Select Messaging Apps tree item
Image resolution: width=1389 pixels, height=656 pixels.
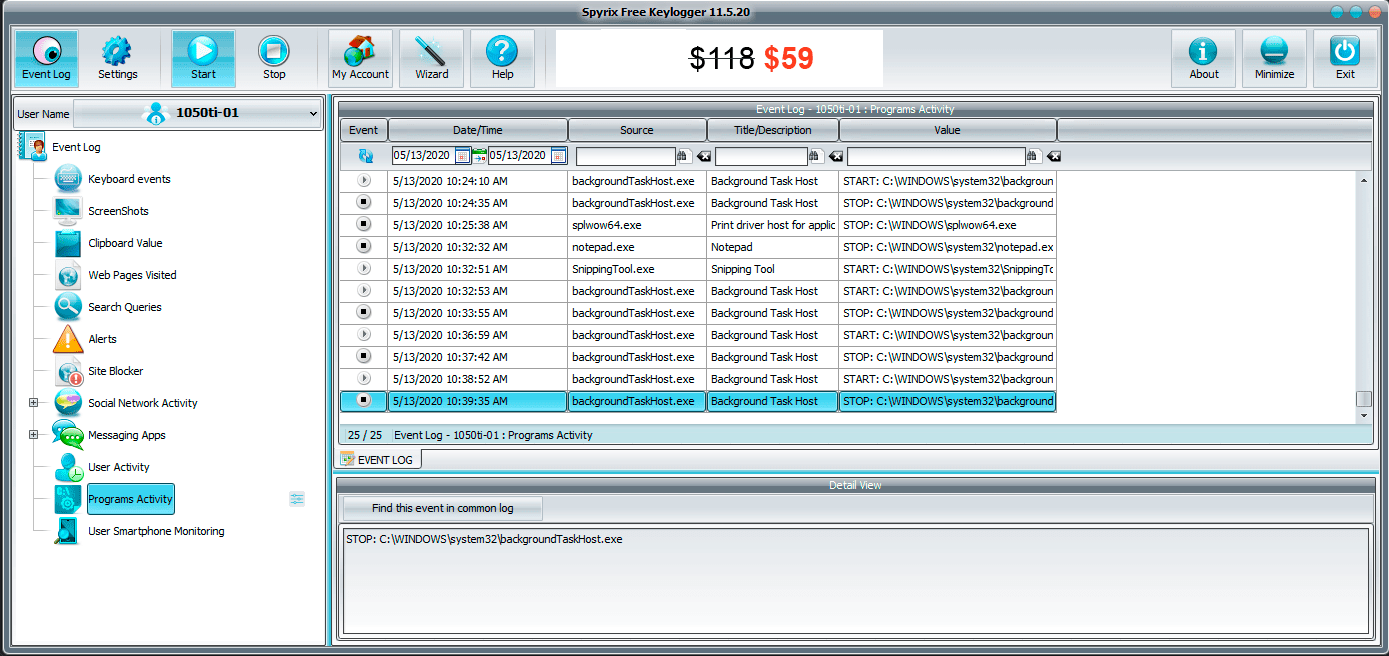[x=127, y=435]
